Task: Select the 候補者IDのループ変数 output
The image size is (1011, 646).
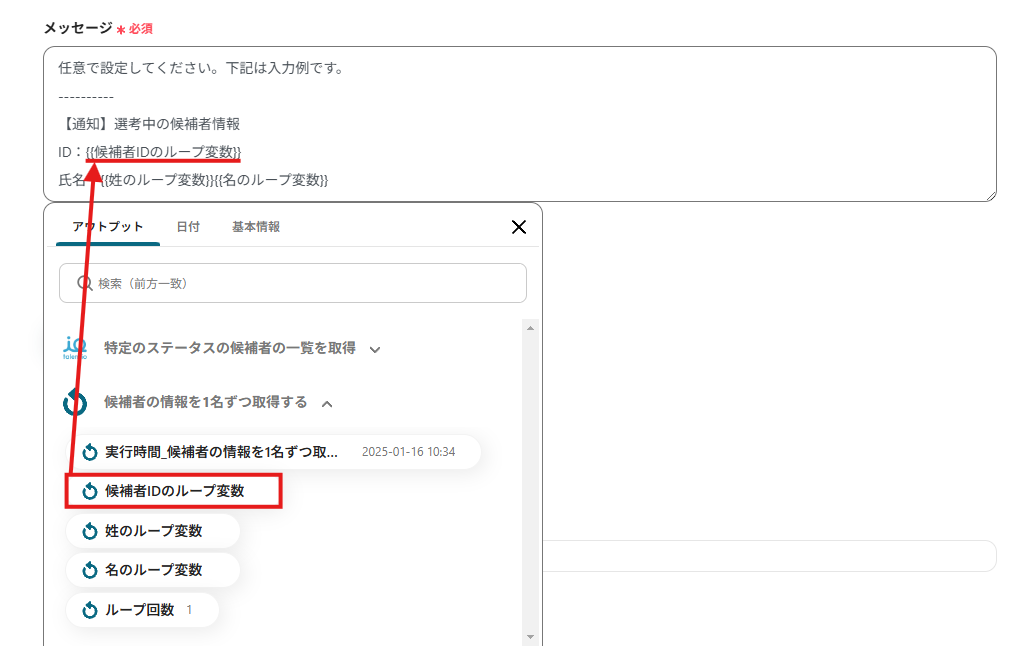Action: coord(174,491)
